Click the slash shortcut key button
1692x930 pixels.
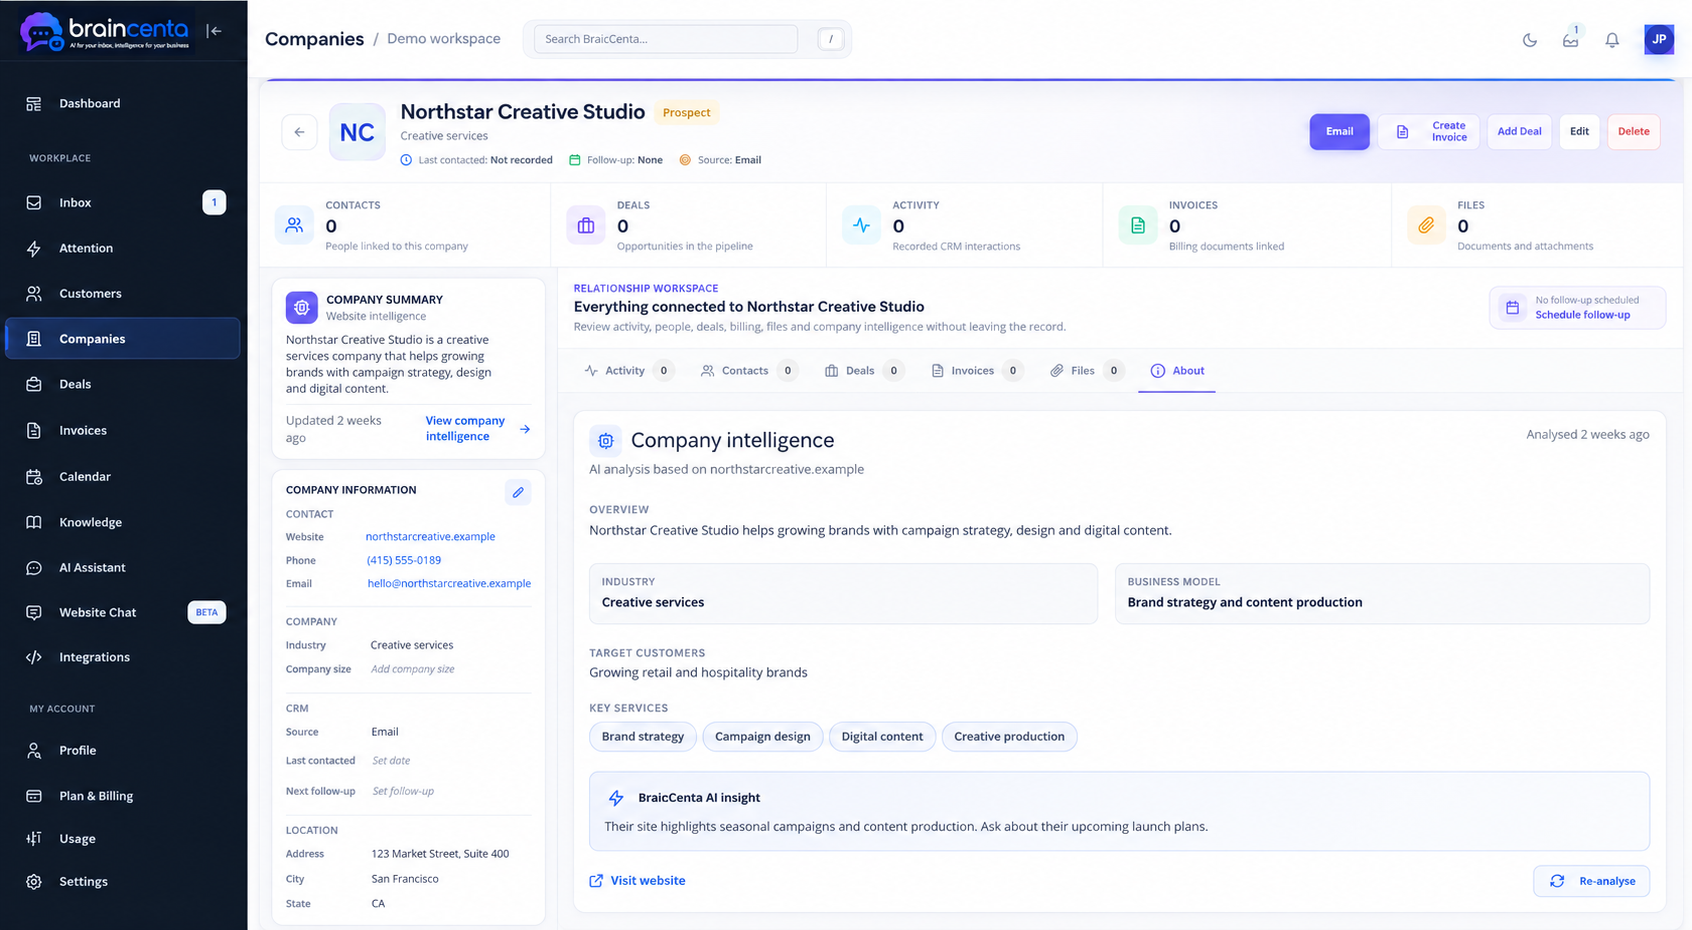tap(831, 39)
